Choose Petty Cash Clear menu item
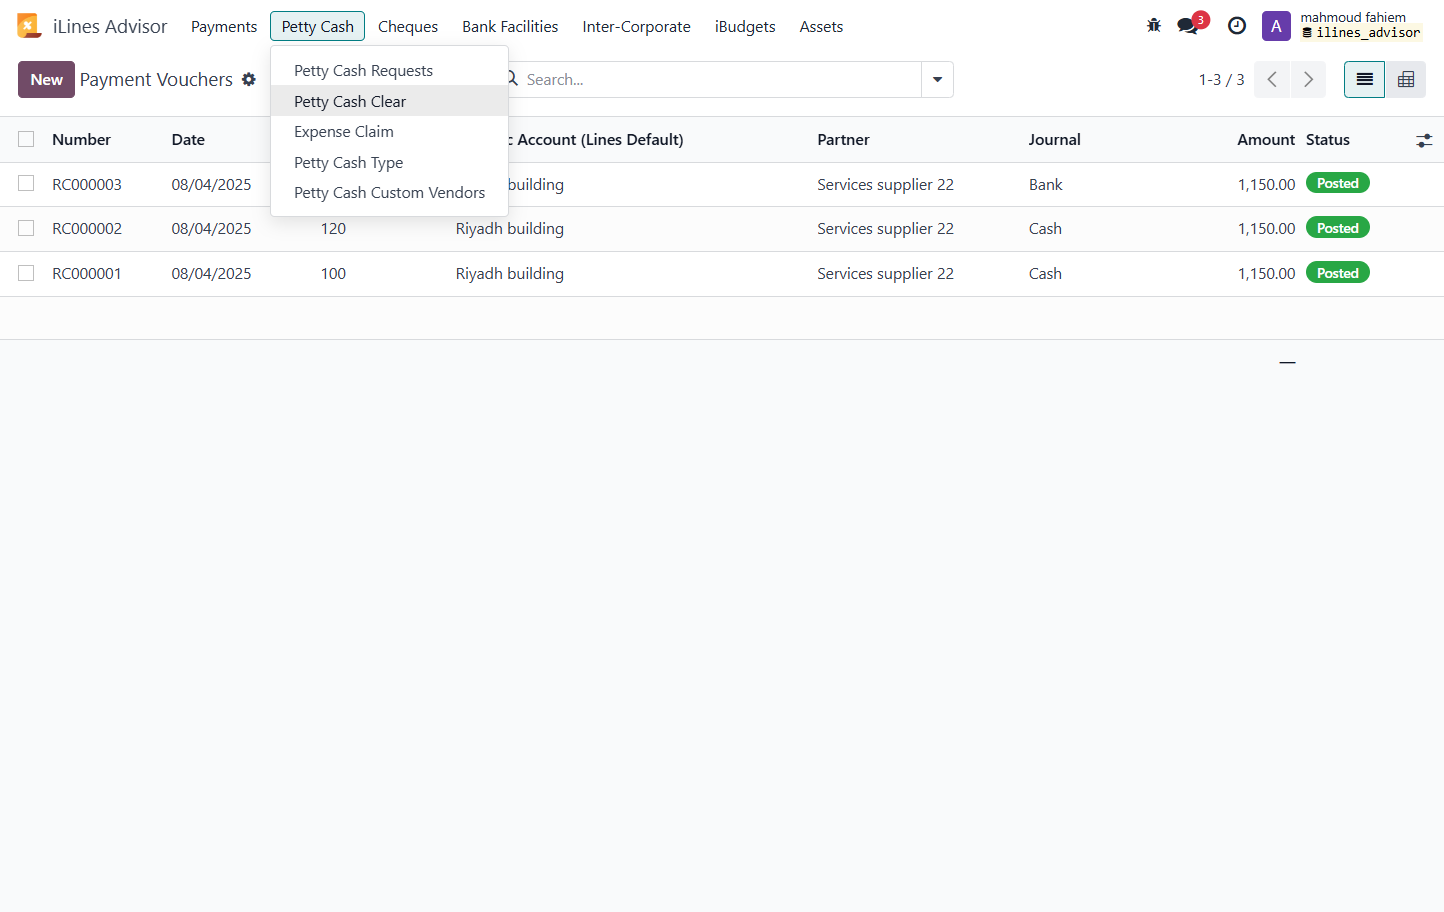Image resolution: width=1444 pixels, height=912 pixels. pyautogui.click(x=389, y=101)
